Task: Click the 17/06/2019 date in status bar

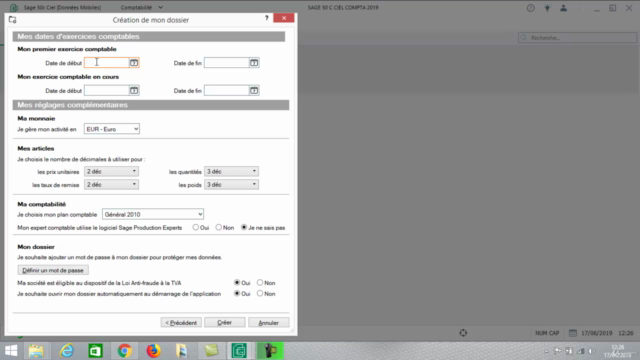Action: point(597,333)
